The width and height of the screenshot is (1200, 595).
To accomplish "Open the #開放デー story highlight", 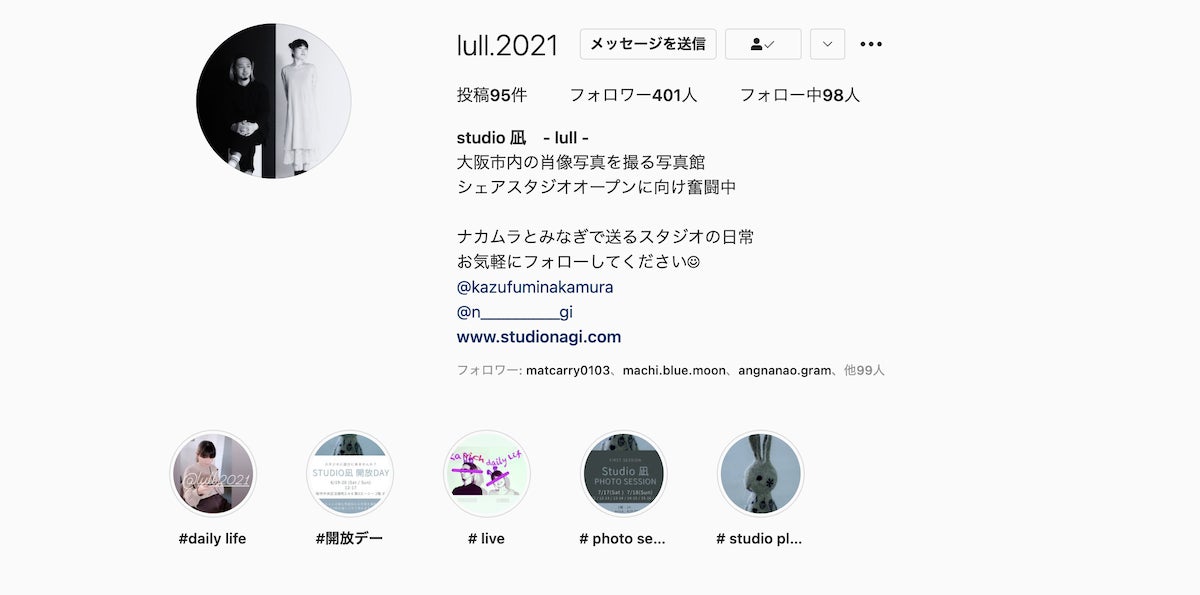I will click(x=349, y=474).
